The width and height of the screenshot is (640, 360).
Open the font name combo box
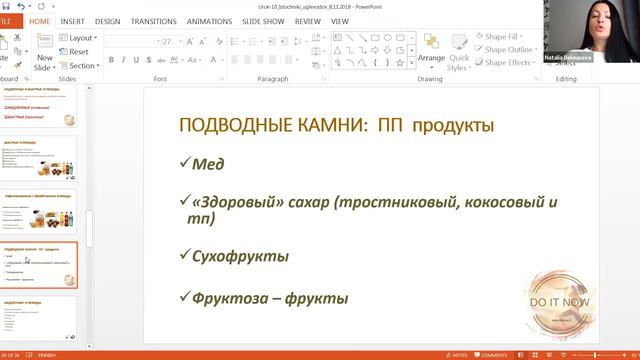click(133, 41)
